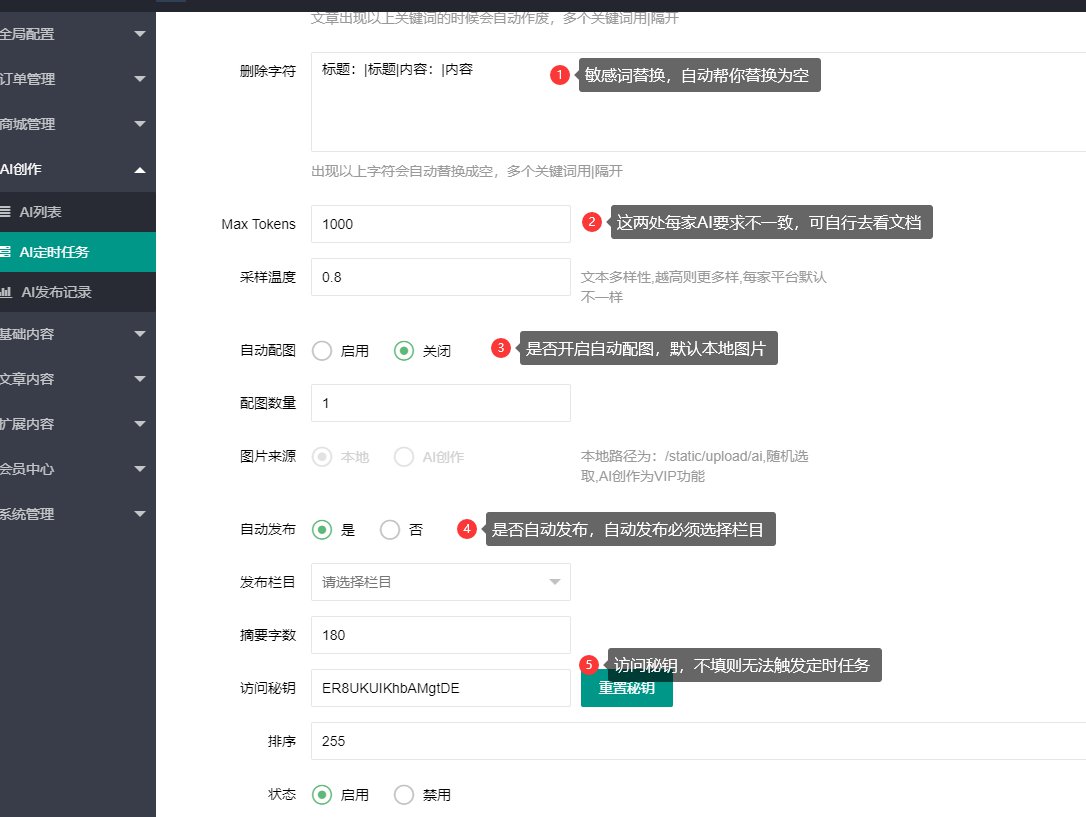Click the 基础内容 sidebar label
The height and width of the screenshot is (817, 1086).
[27, 334]
